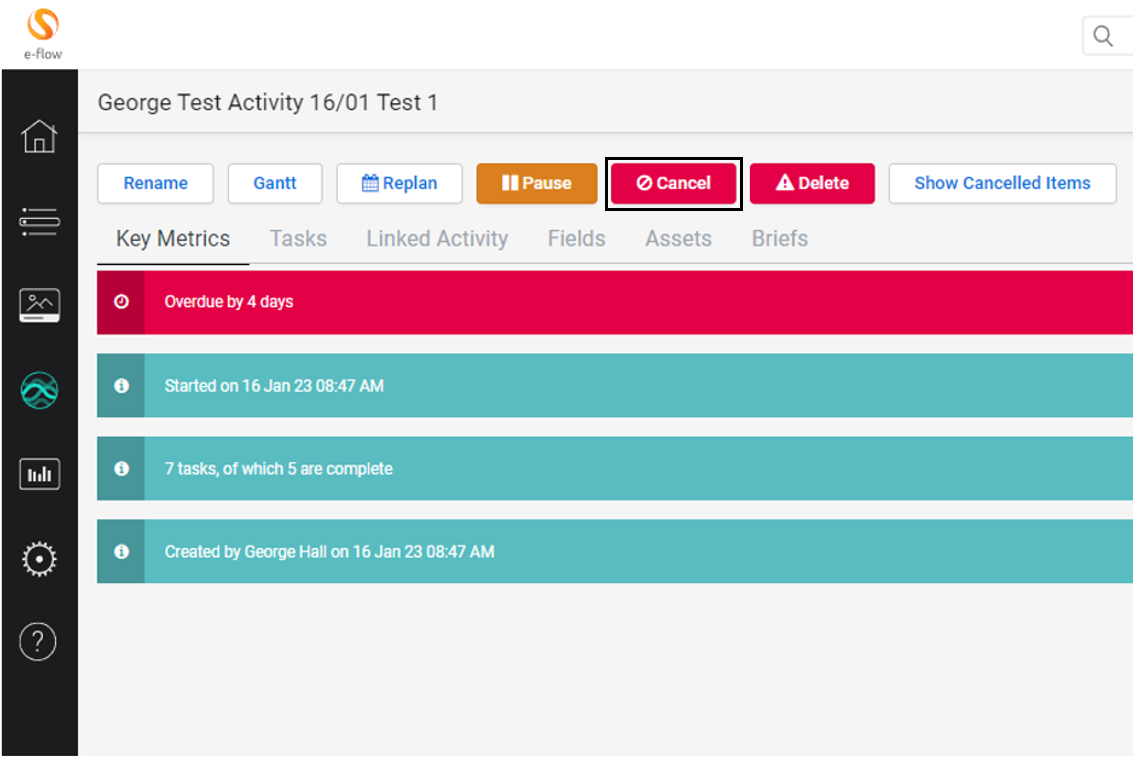Click the Replan calendar button
This screenshot has height=760, width=1135.
399,183
